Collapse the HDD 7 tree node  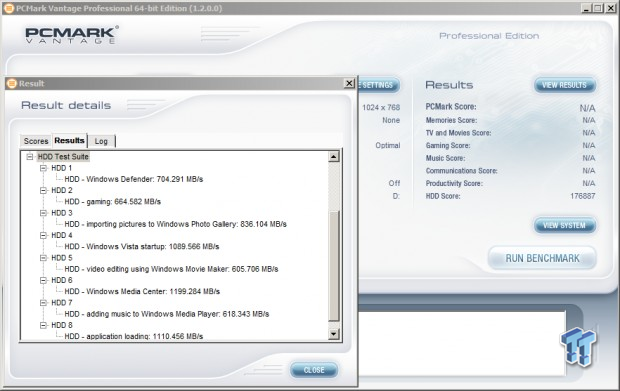coord(43,303)
